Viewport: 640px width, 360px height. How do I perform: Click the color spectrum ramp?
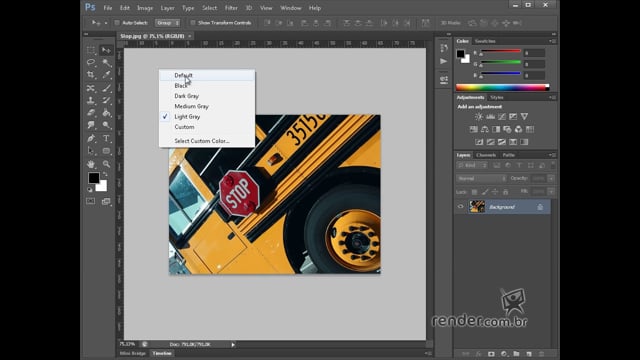point(502,87)
